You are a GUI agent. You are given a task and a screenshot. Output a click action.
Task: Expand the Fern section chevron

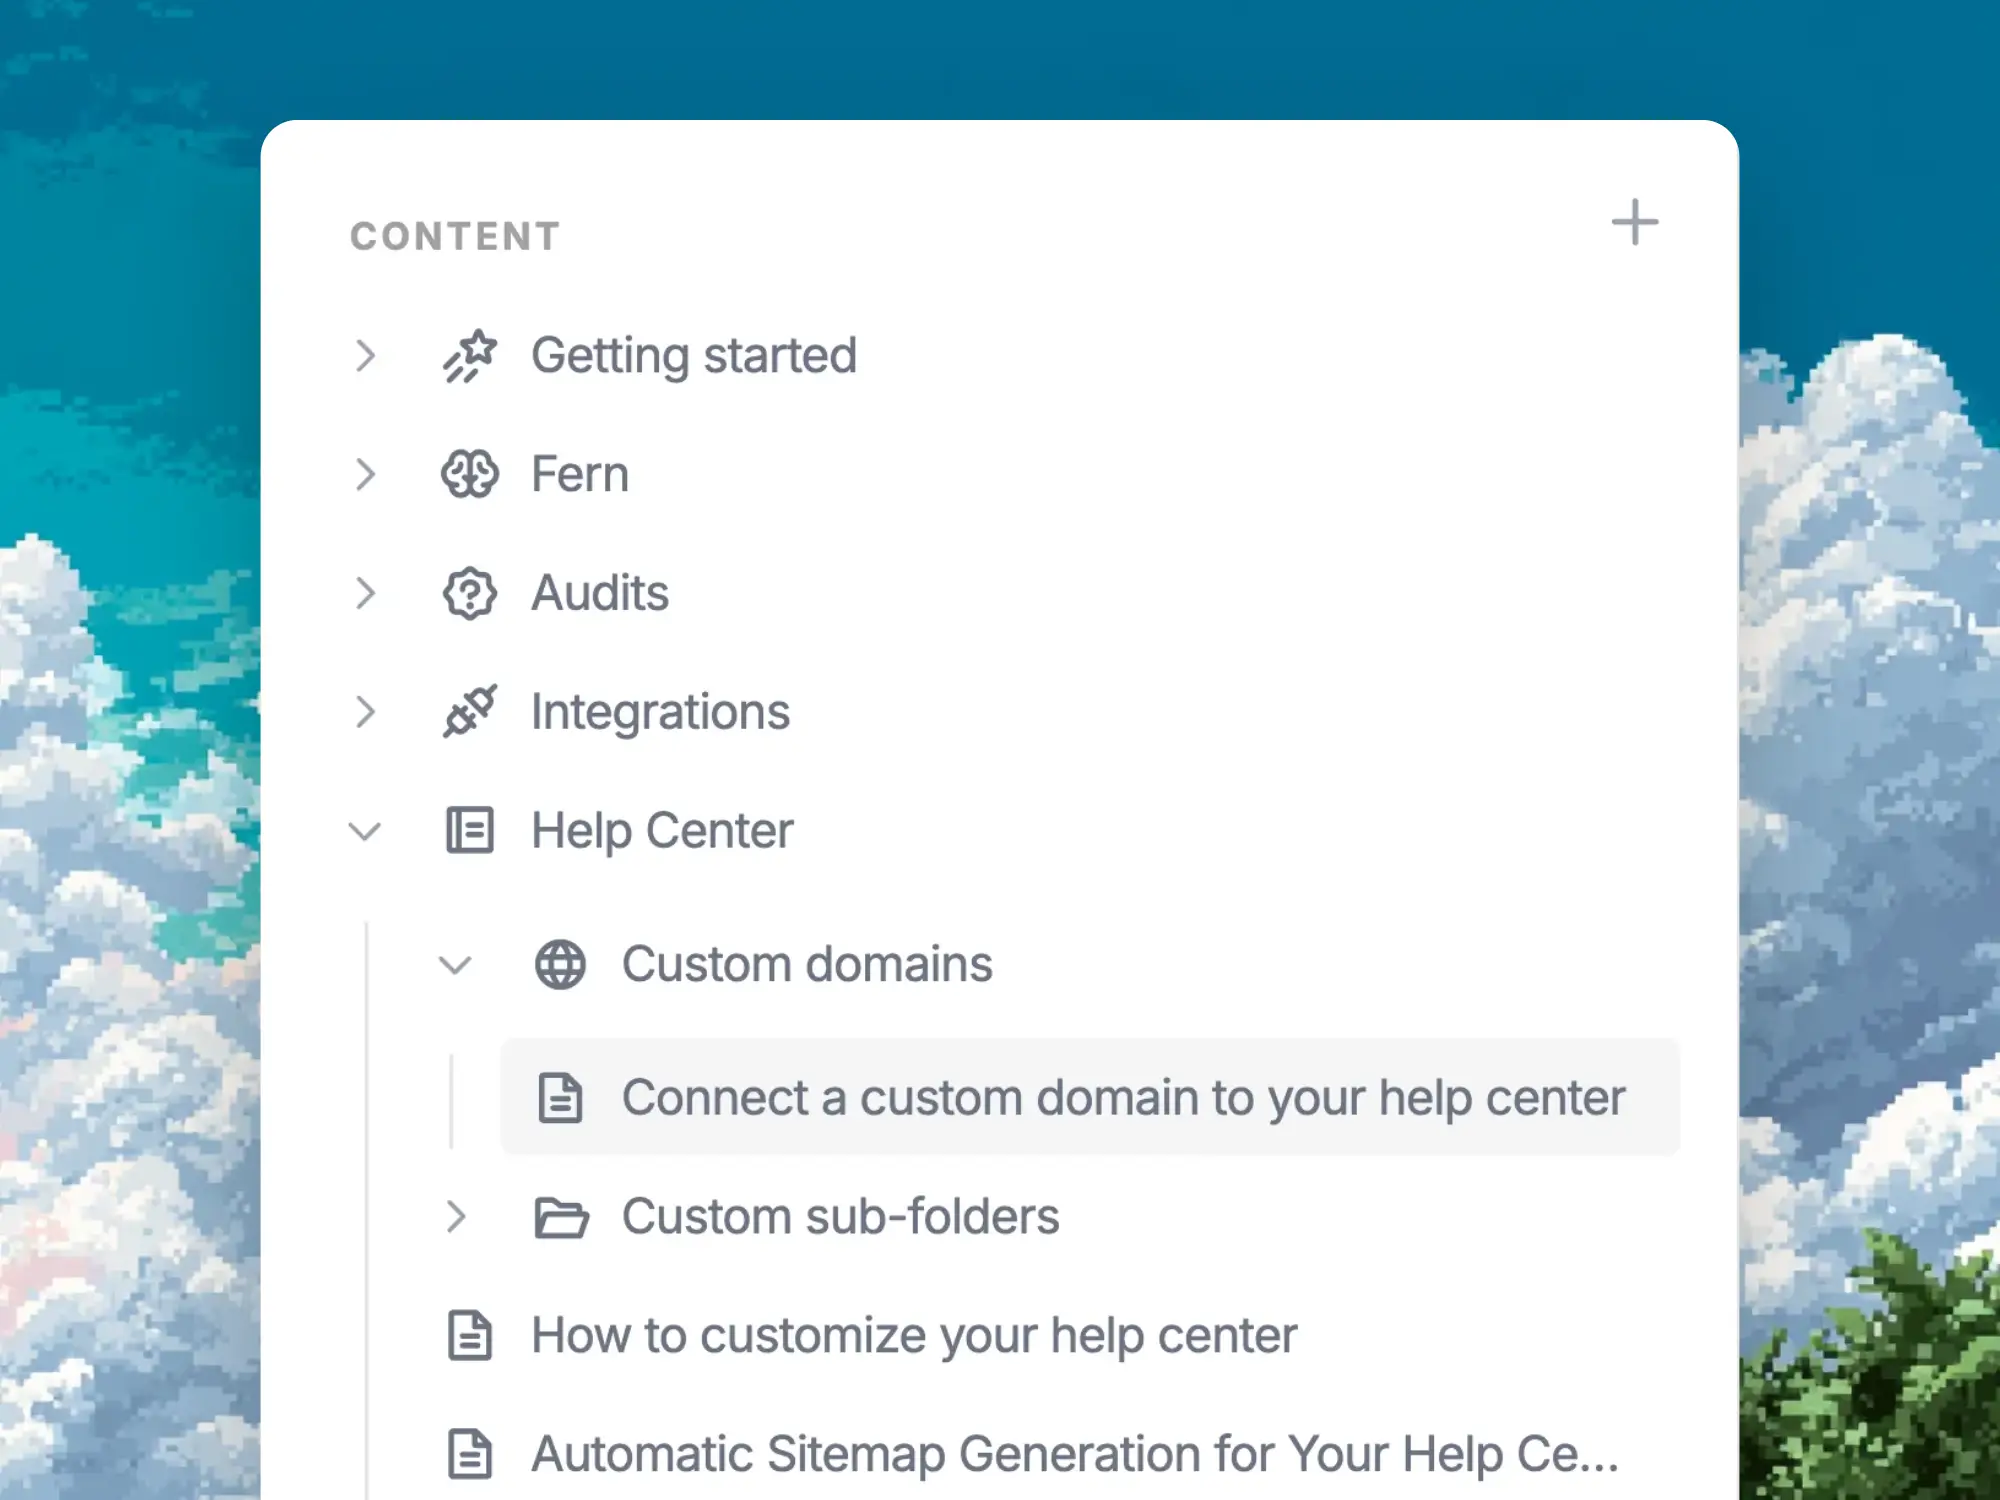[366, 474]
